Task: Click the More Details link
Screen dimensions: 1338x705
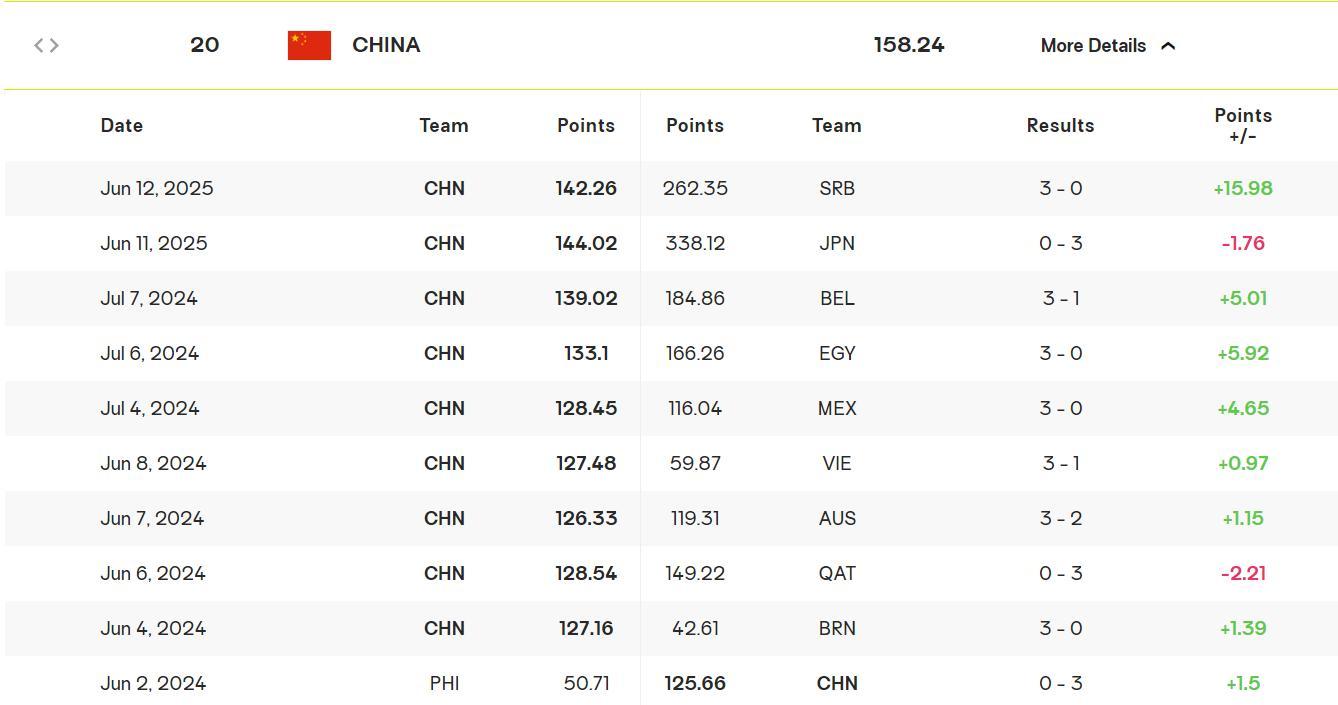Action: pyautogui.click(x=1093, y=46)
